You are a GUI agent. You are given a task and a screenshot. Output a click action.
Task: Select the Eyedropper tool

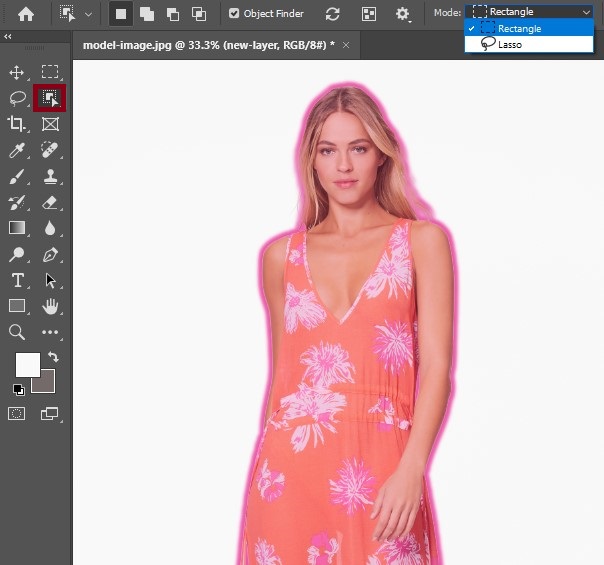click(x=17, y=150)
